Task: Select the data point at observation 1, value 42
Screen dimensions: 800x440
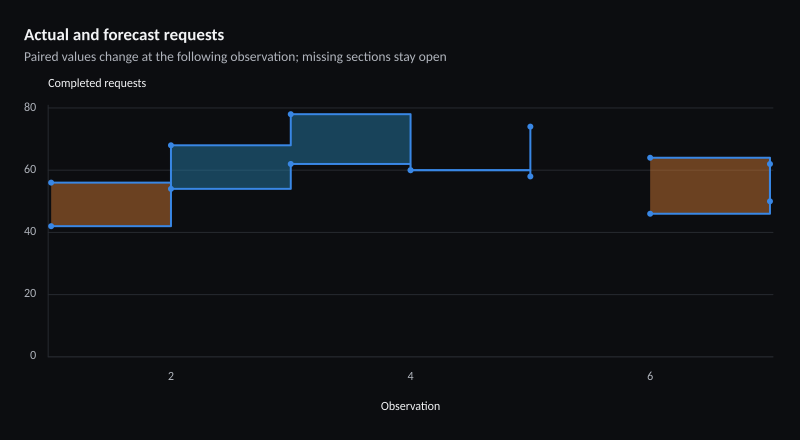Action: point(51,226)
